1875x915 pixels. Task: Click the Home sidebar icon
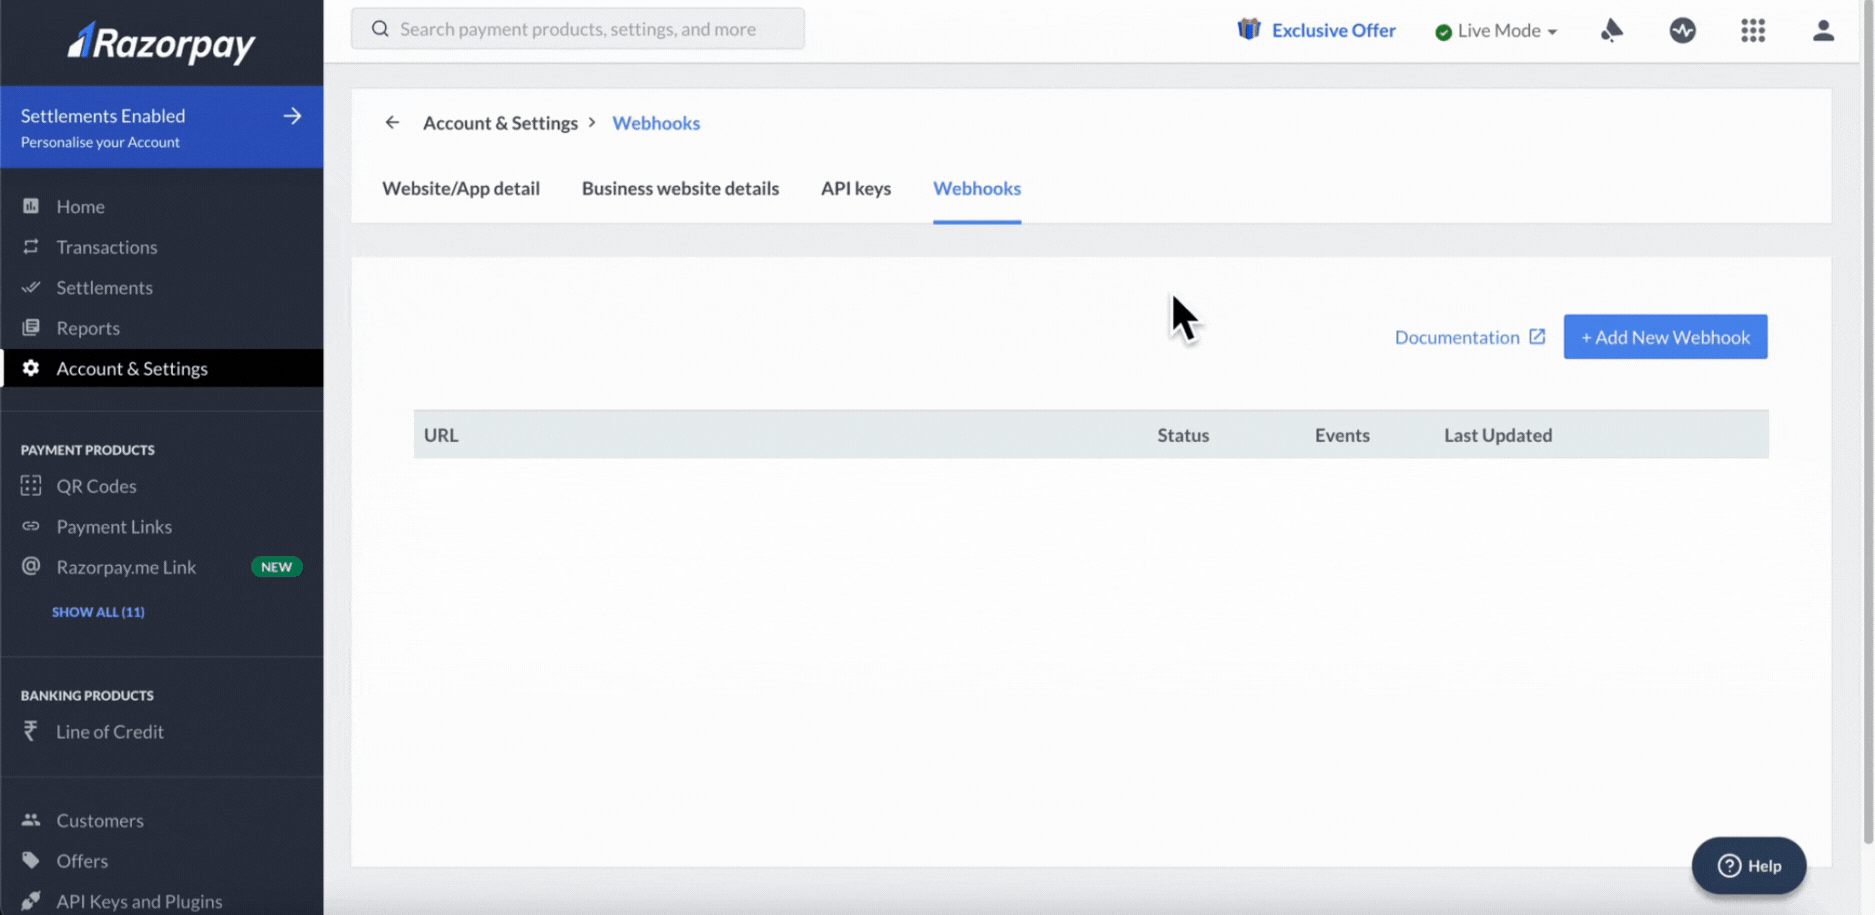coord(31,206)
